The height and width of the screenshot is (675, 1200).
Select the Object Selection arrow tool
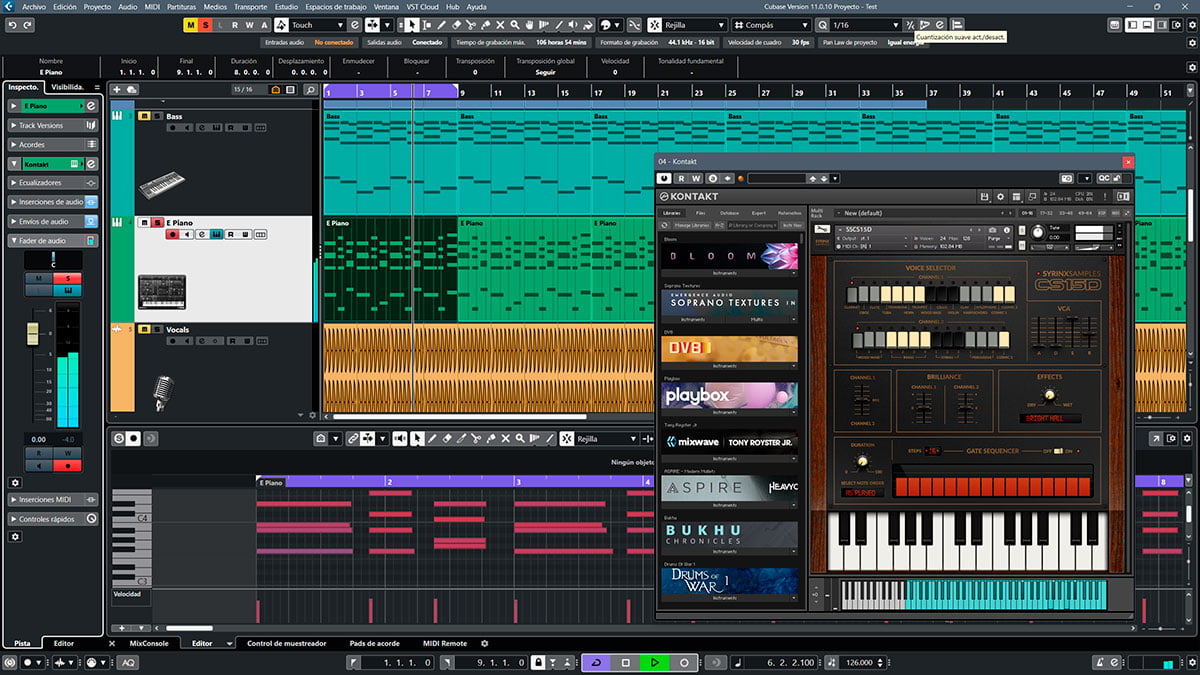coord(413,24)
